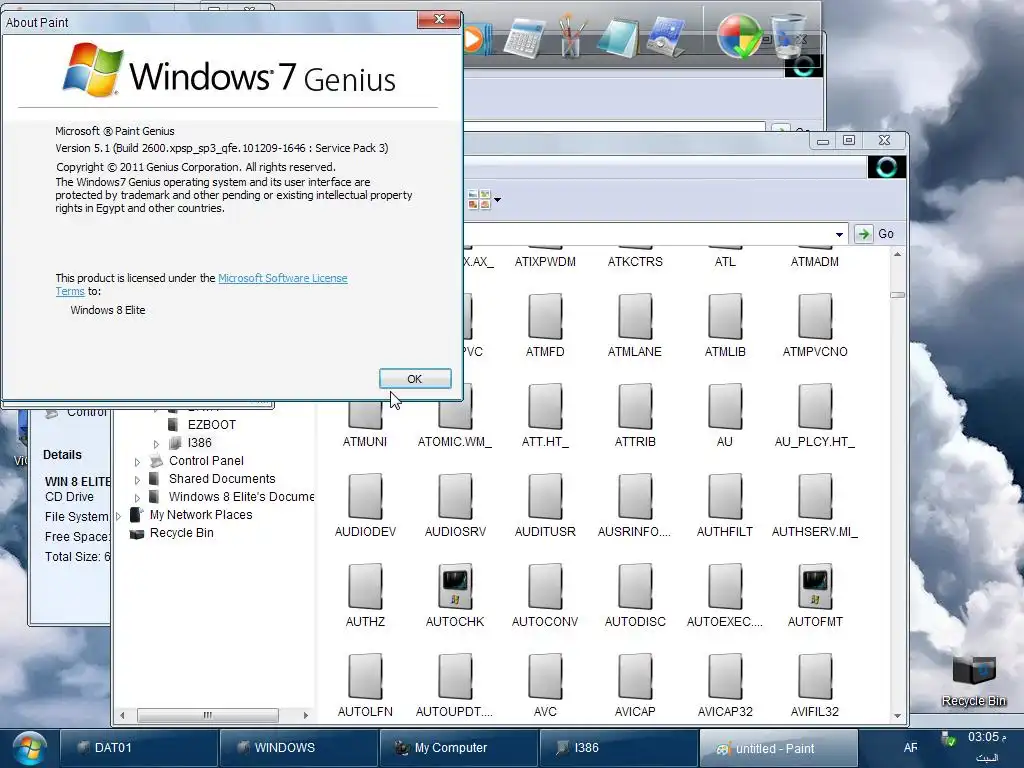
Task: Select the ATT.HT_ file icon
Action: [x=545, y=406]
